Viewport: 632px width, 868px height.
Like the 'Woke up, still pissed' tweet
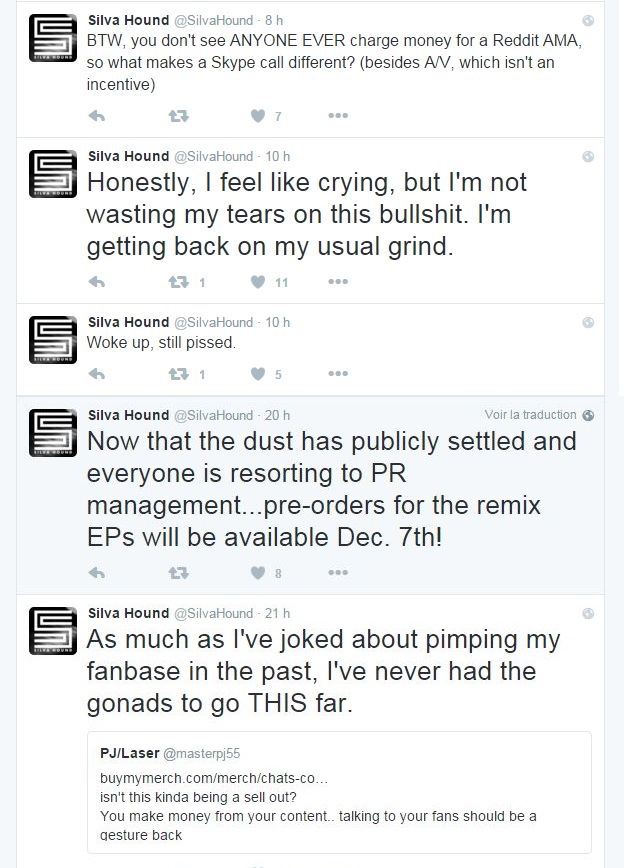point(258,374)
